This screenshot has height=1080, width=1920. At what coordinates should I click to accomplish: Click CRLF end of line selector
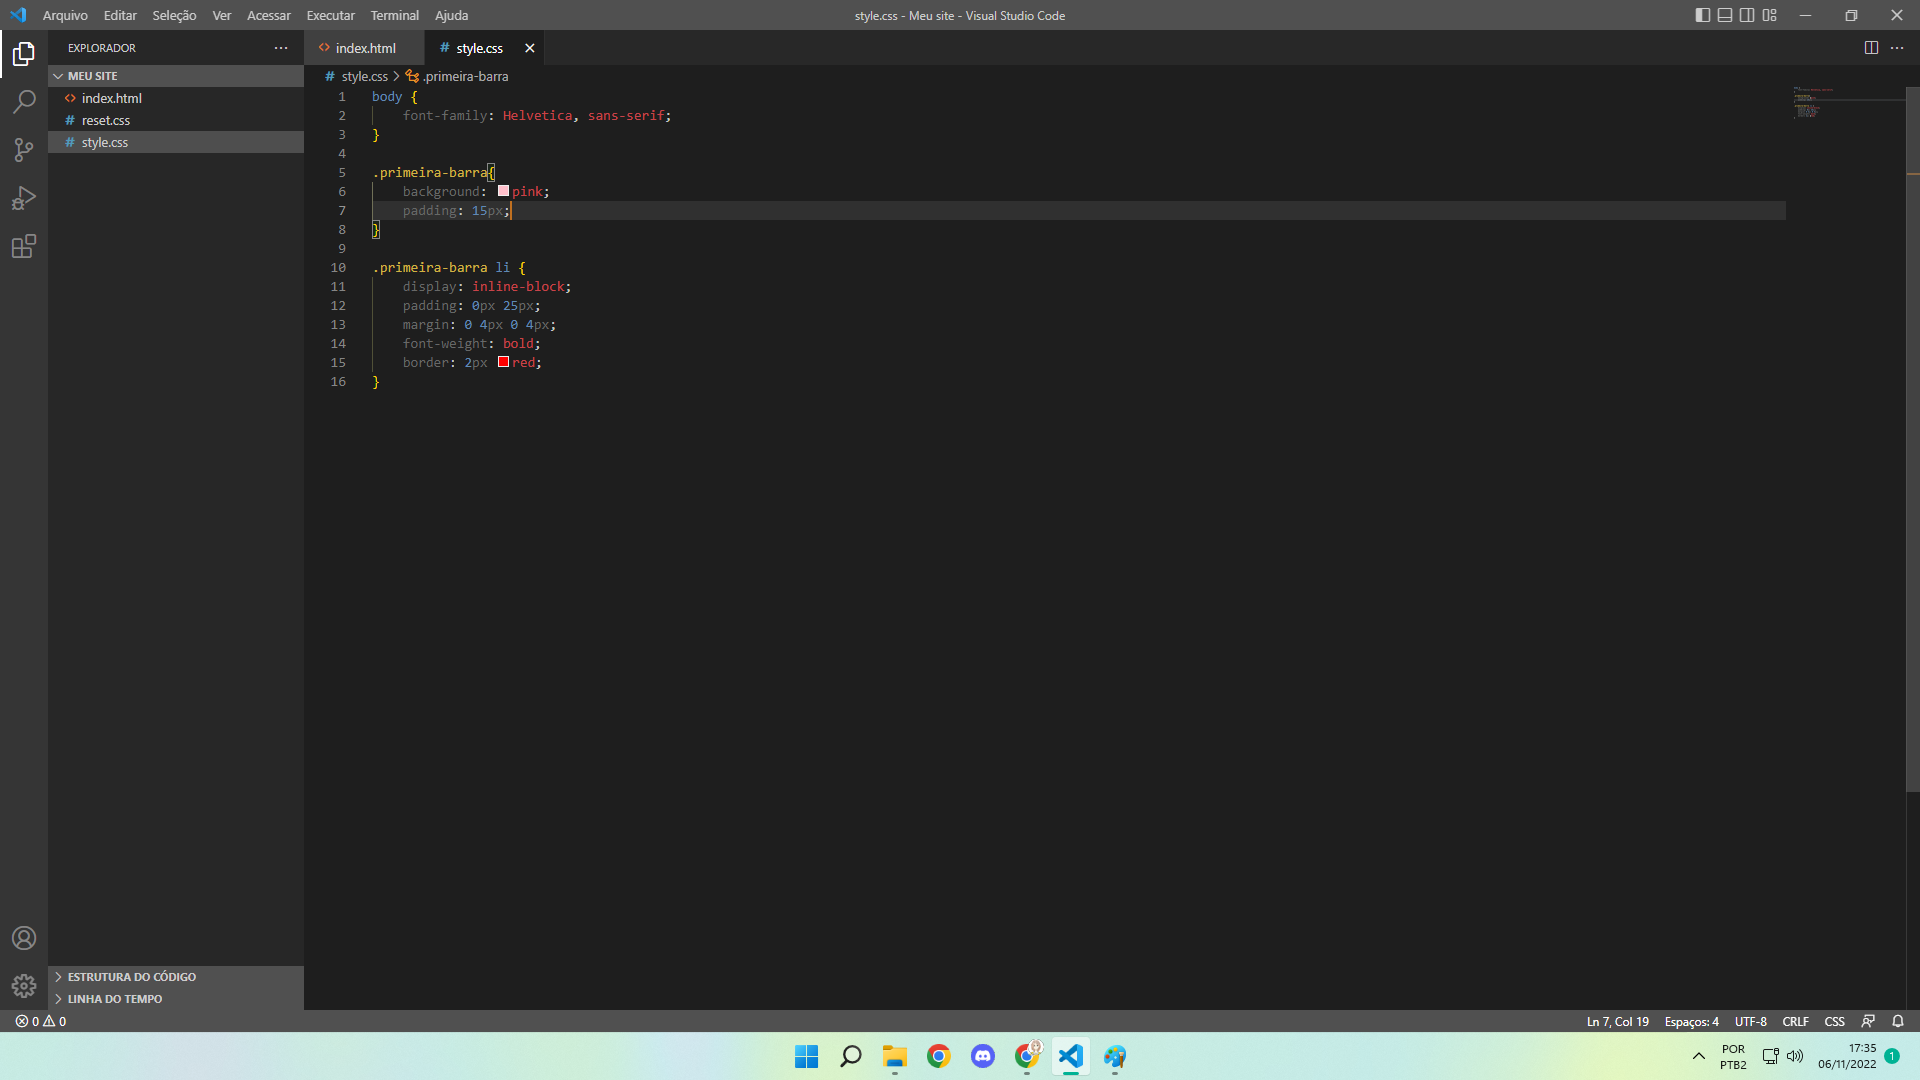1795,1021
